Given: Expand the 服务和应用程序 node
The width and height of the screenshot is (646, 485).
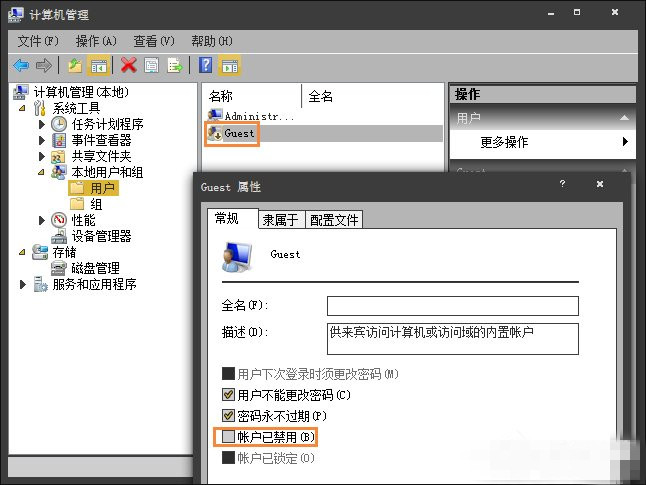Looking at the screenshot, I should [x=23, y=285].
